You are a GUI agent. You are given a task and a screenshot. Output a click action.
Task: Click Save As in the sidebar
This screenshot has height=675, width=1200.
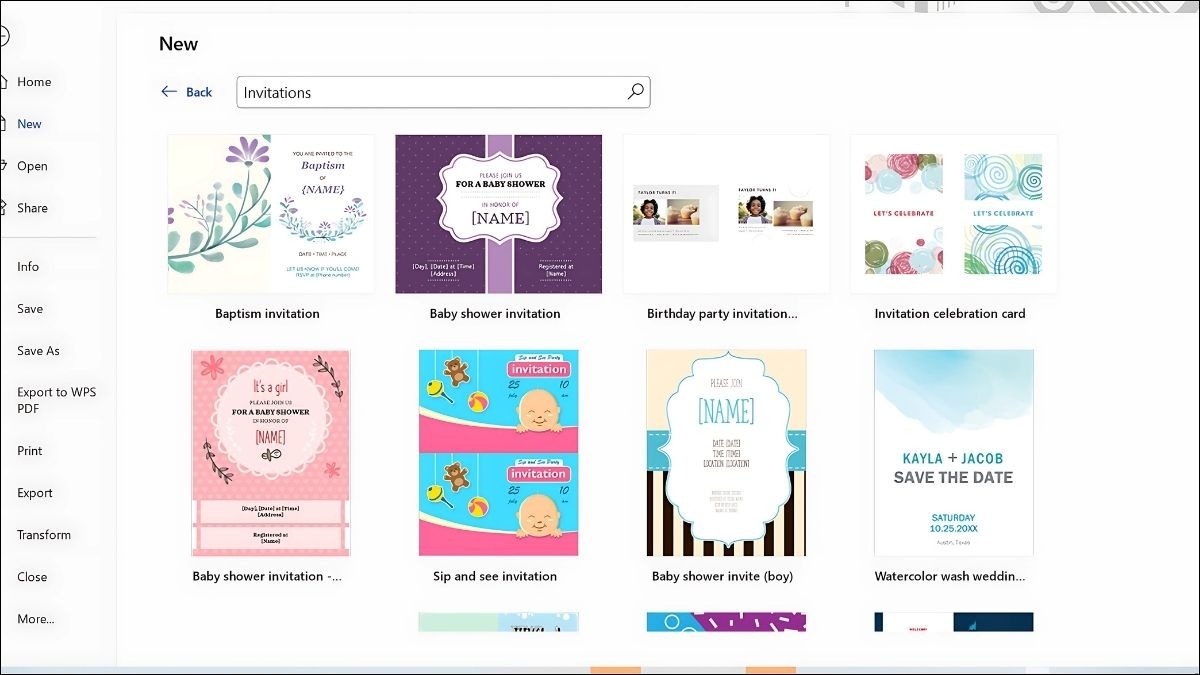click(38, 350)
